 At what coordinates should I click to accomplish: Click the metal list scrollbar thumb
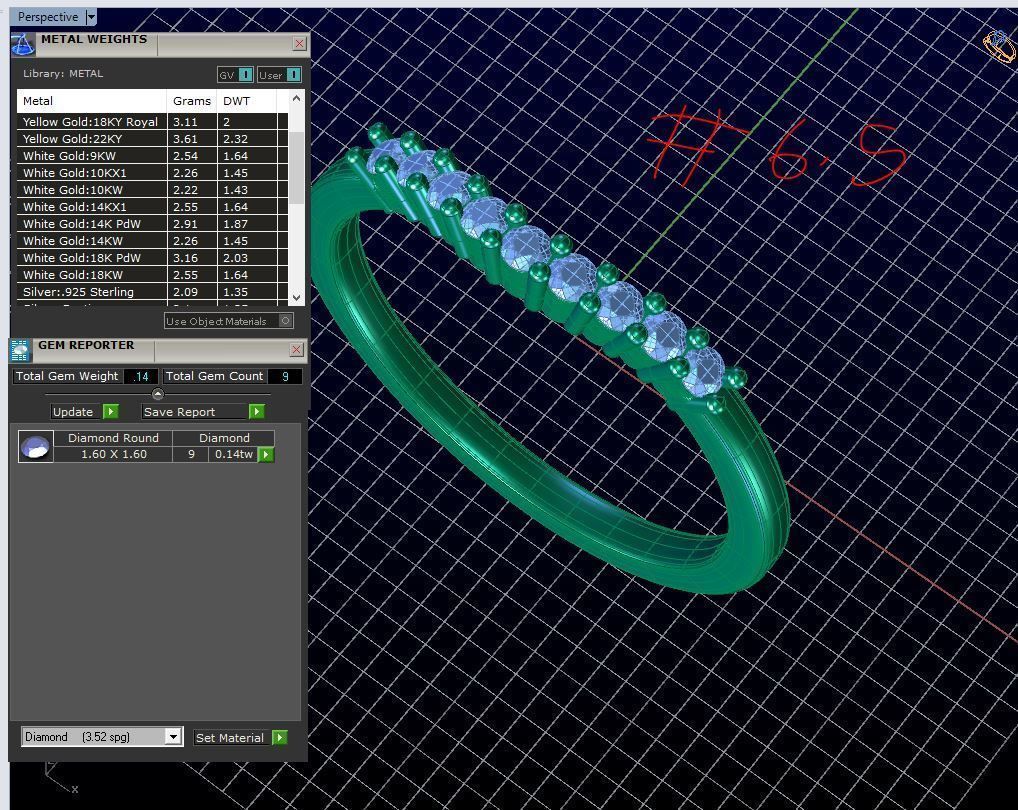pyautogui.click(x=296, y=167)
